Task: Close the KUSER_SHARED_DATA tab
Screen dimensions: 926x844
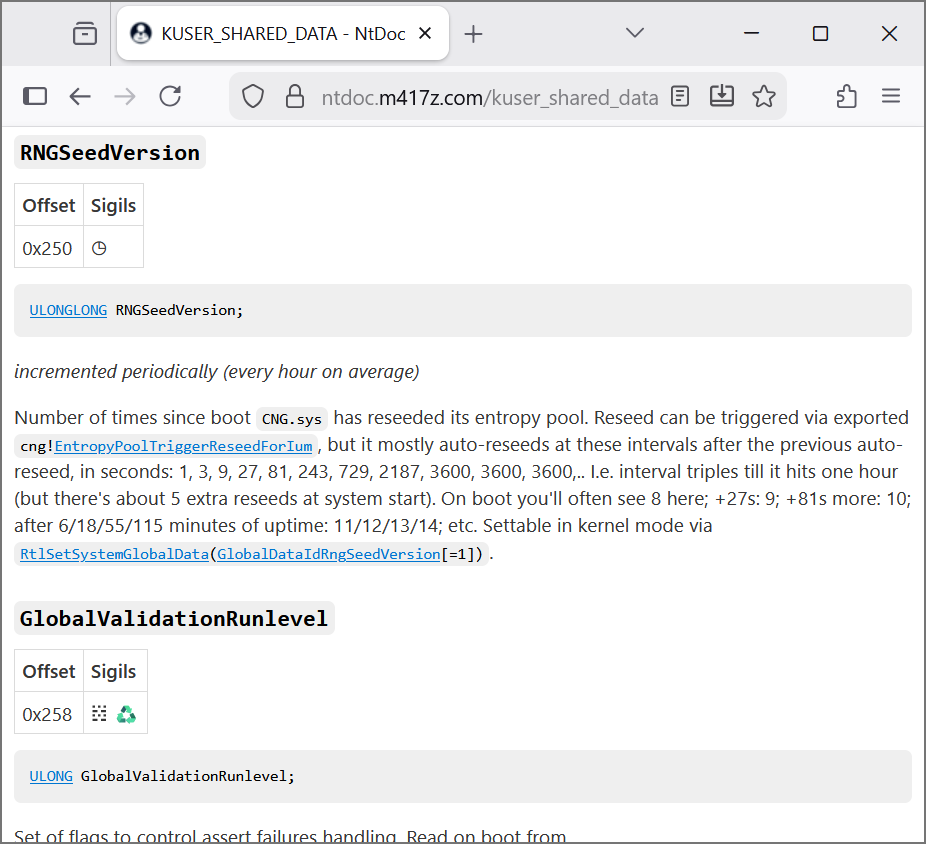Action: [425, 34]
